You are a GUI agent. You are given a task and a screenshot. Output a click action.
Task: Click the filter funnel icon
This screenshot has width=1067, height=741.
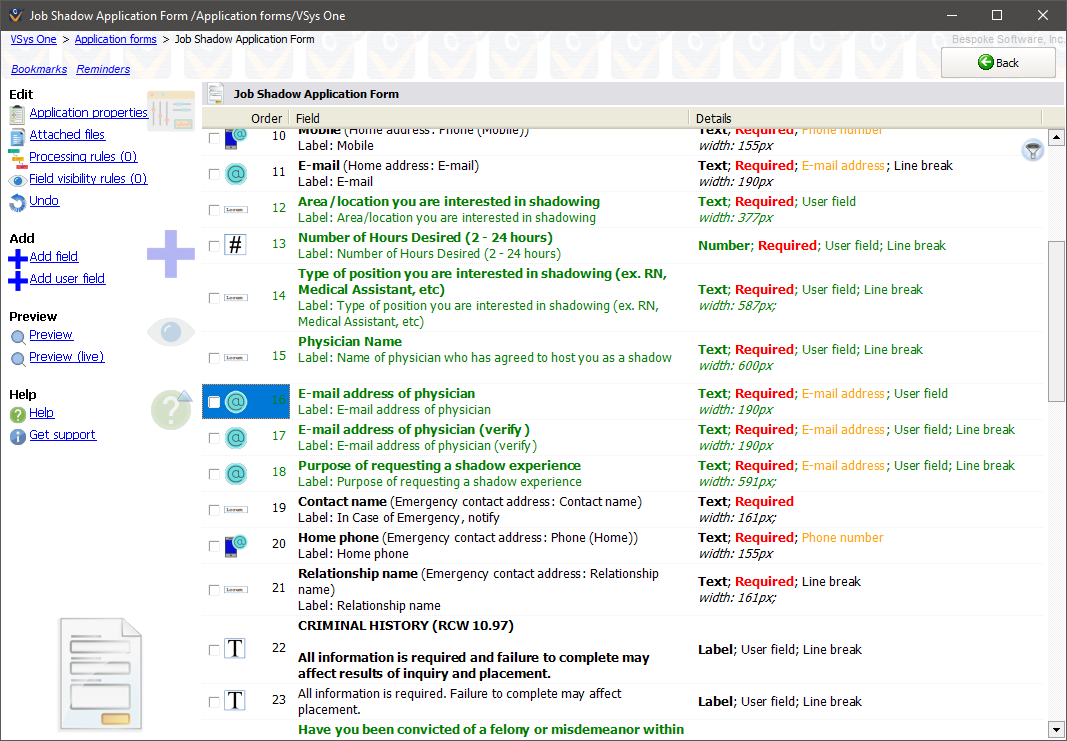[x=1032, y=150]
